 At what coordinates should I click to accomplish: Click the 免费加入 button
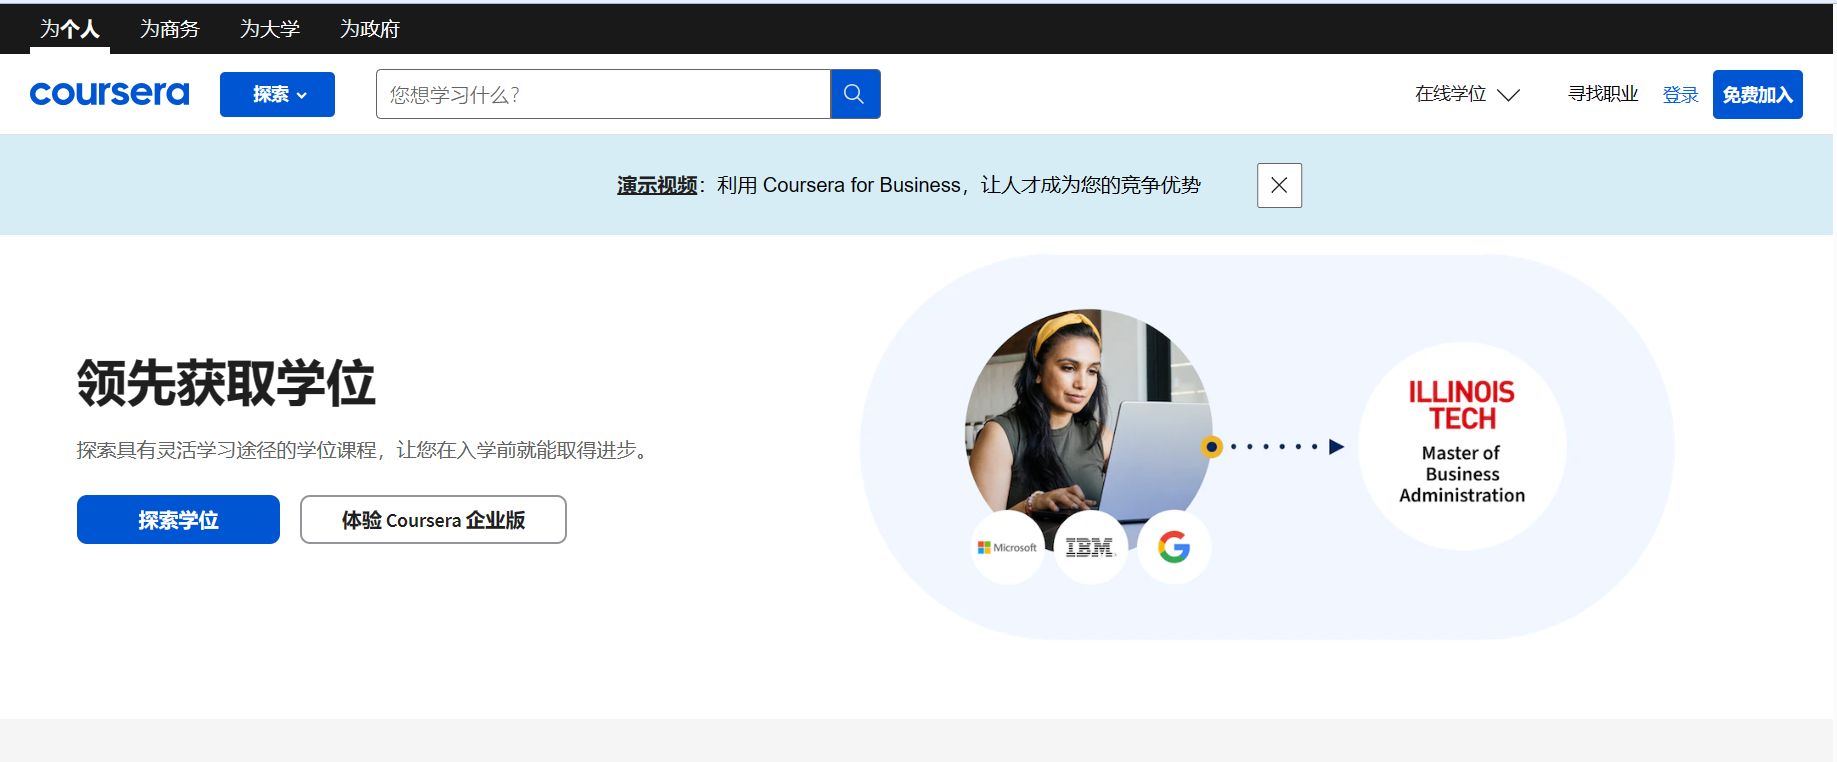coord(1757,94)
